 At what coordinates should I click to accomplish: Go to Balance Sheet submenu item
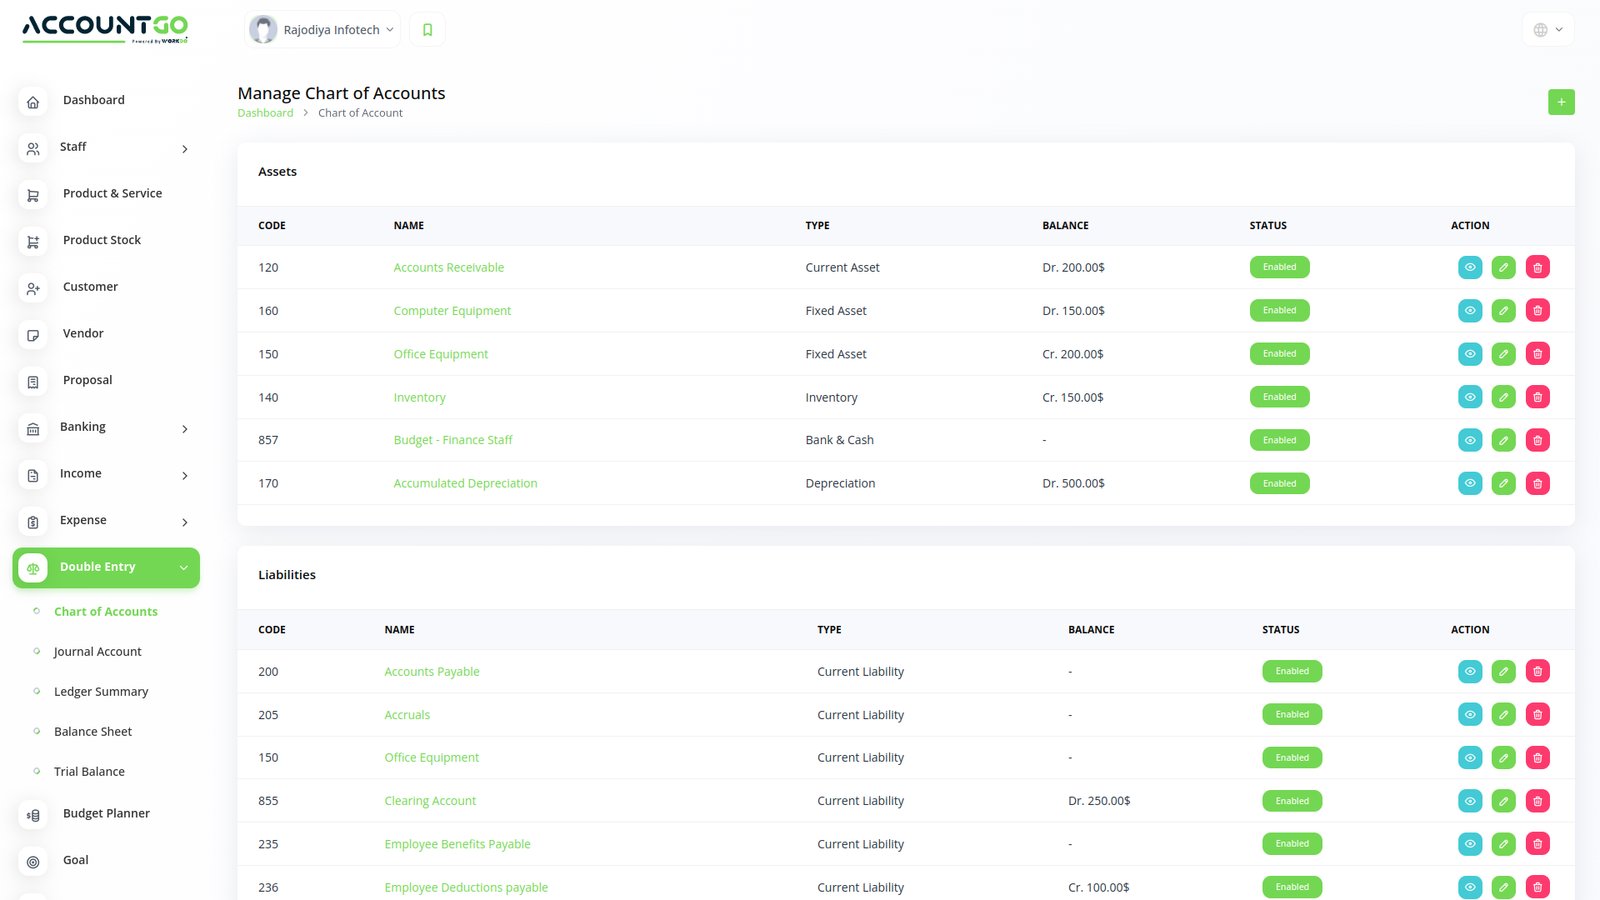click(92, 732)
